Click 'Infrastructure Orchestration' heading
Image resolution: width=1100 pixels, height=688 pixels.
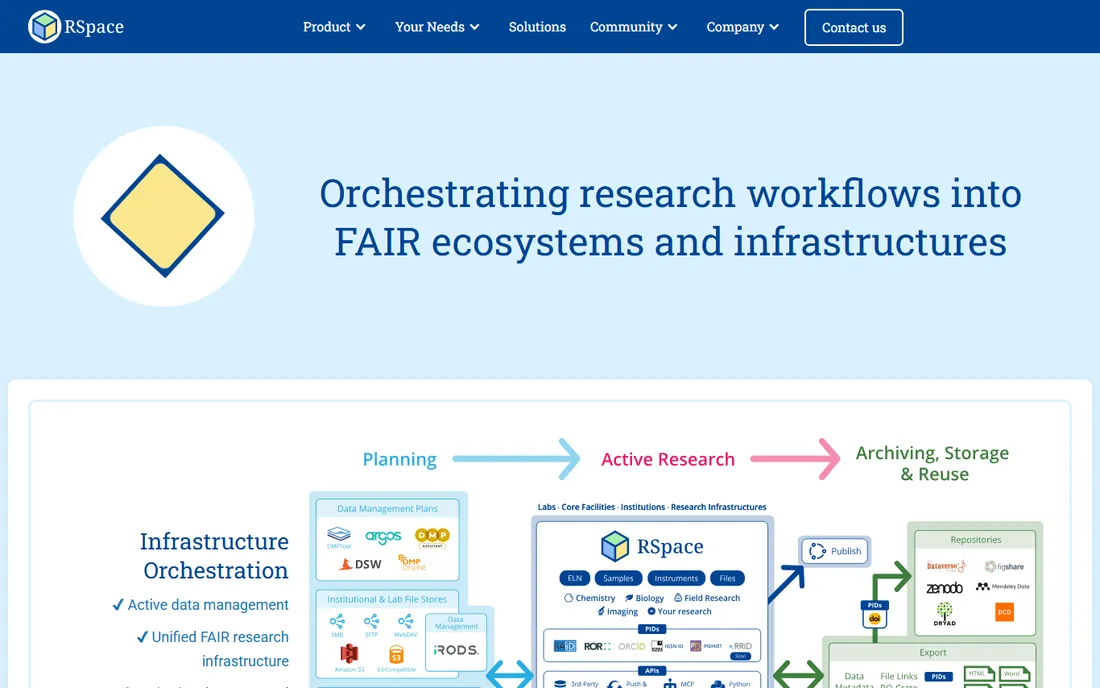pyautogui.click(x=214, y=556)
